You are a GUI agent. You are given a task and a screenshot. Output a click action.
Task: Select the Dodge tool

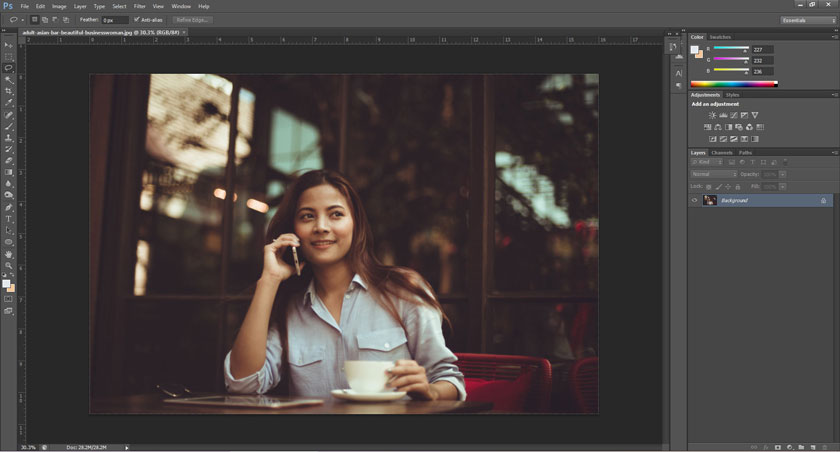pyautogui.click(x=9, y=195)
